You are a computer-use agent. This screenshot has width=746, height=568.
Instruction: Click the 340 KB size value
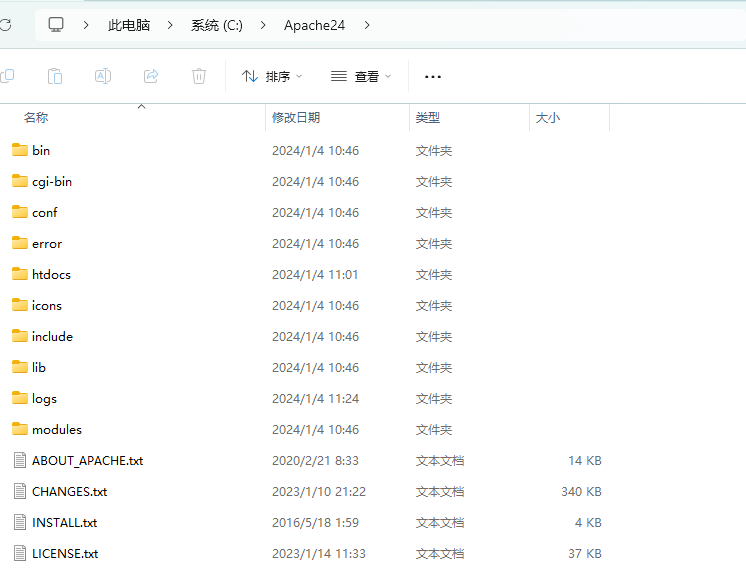point(581,491)
